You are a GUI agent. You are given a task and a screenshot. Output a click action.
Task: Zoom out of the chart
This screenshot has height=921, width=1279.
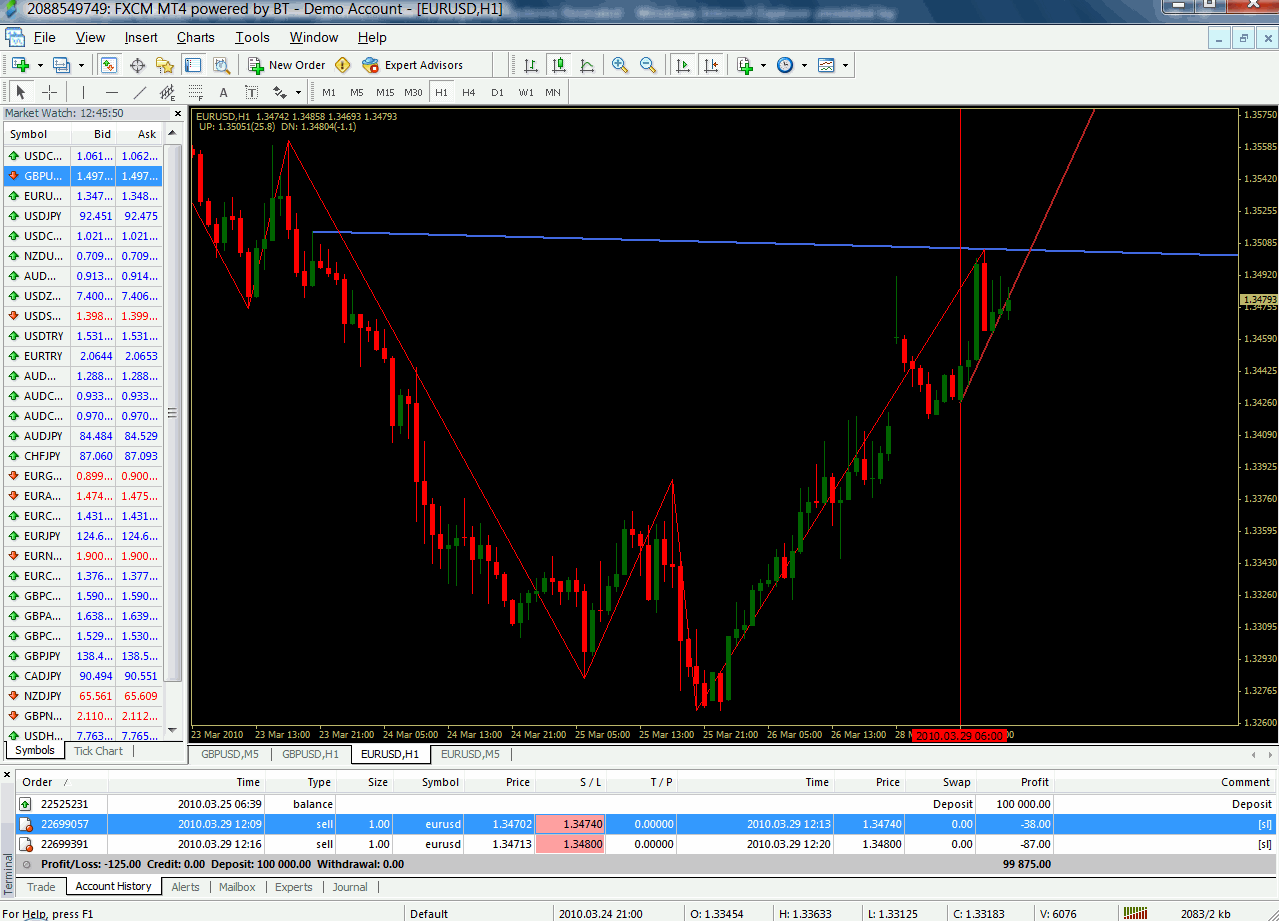click(x=648, y=65)
